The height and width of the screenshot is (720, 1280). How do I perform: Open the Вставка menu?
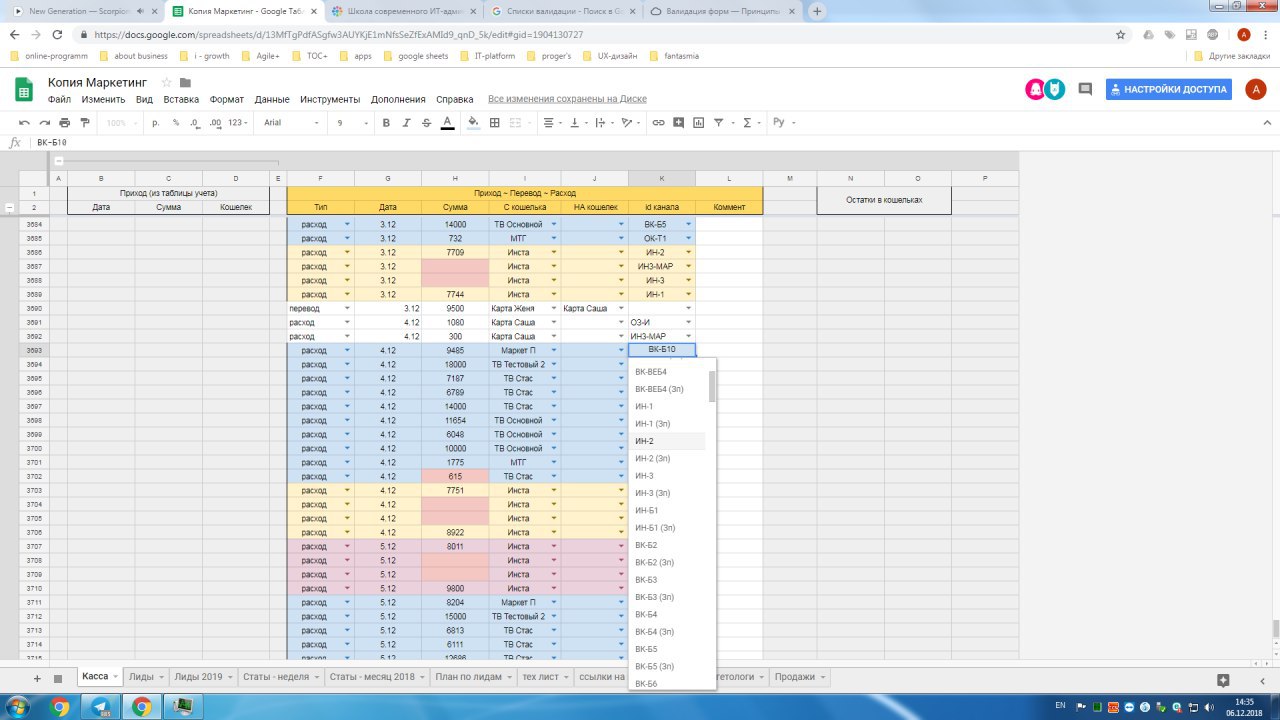point(181,99)
